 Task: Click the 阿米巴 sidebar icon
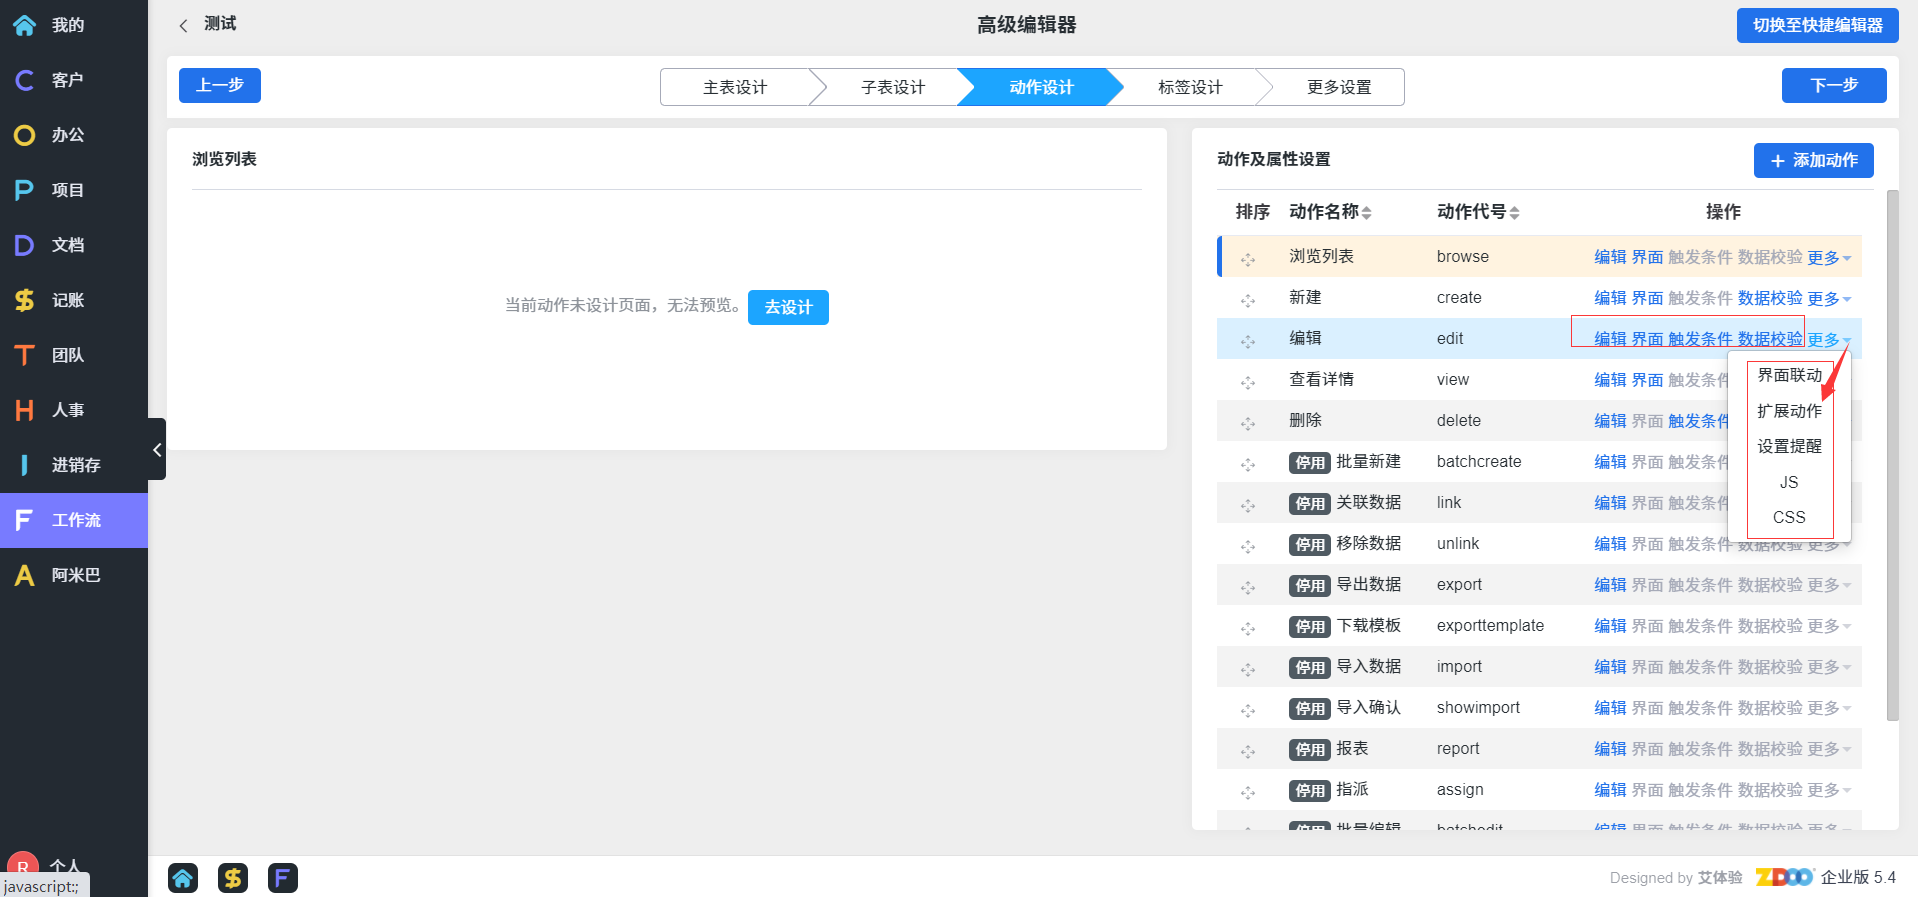[25, 575]
